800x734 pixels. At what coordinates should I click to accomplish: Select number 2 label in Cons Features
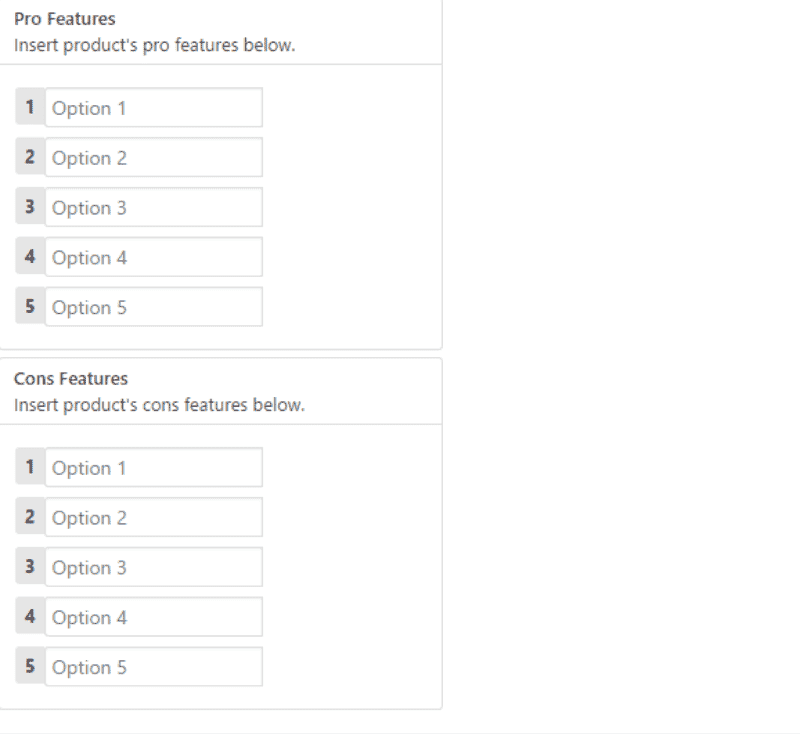point(30,517)
